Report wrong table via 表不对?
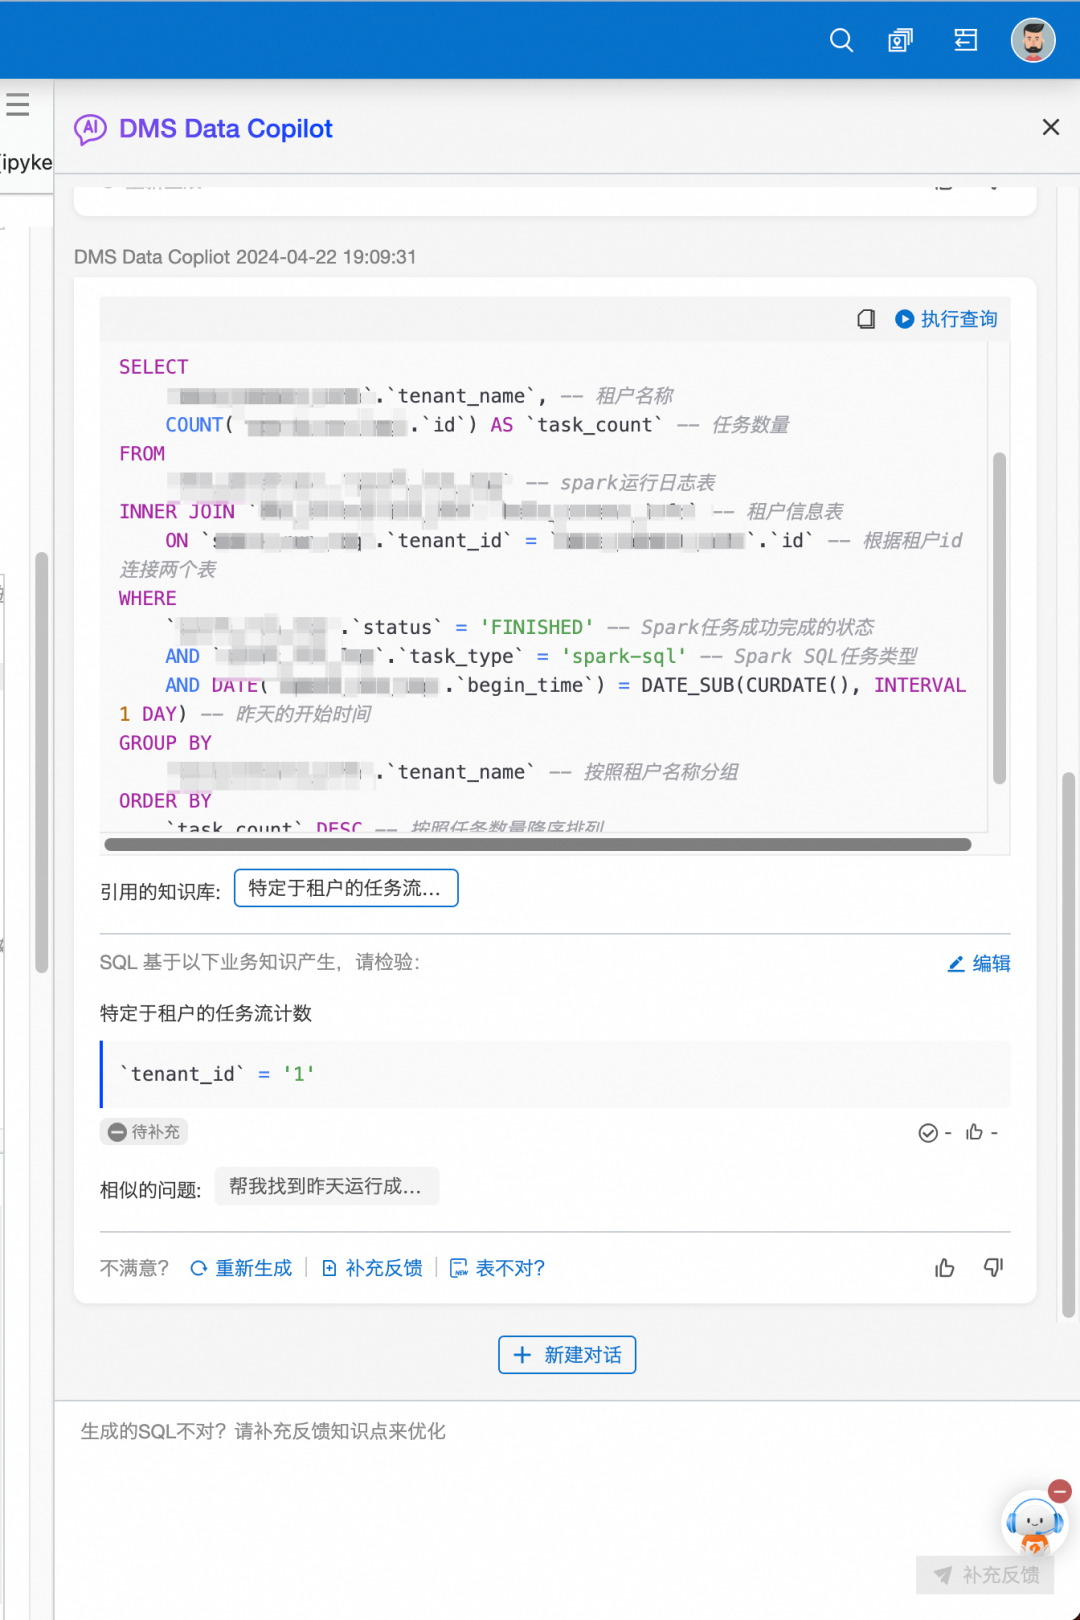 [x=497, y=1268]
